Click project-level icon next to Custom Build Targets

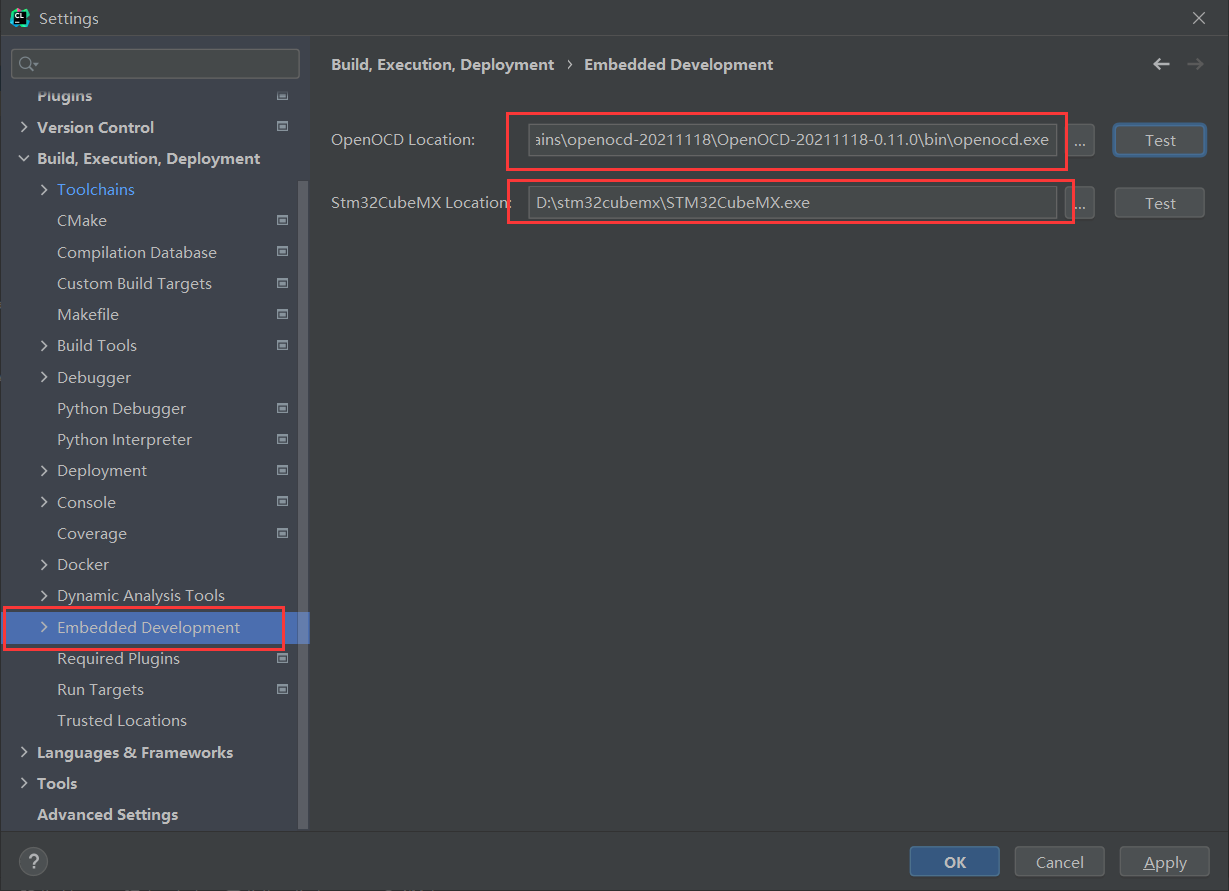[282, 283]
